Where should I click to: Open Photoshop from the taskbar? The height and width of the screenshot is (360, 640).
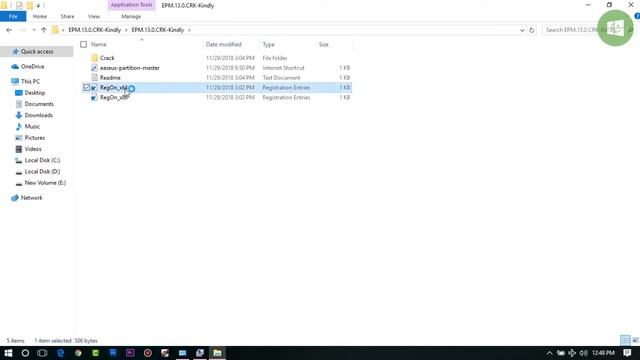tap(113, 353)
